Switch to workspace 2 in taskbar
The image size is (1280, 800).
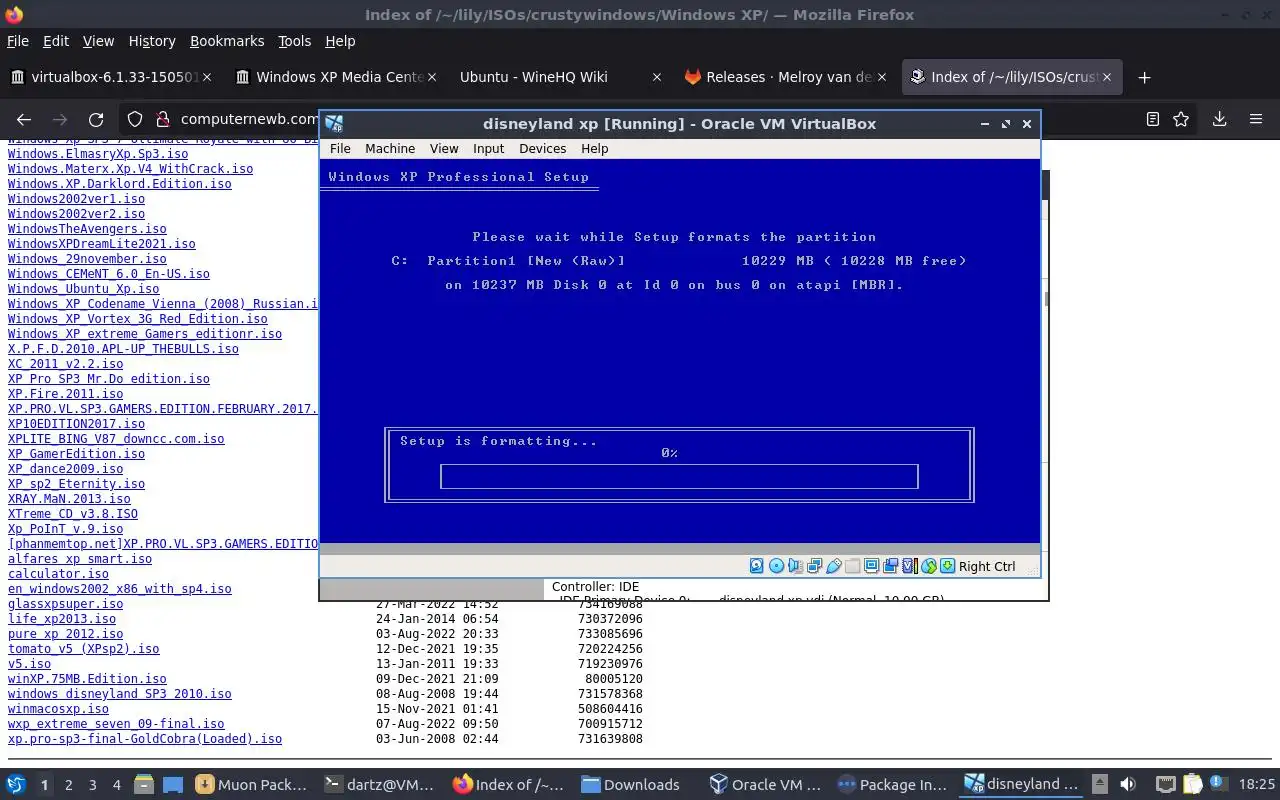[x=68, y=785]
